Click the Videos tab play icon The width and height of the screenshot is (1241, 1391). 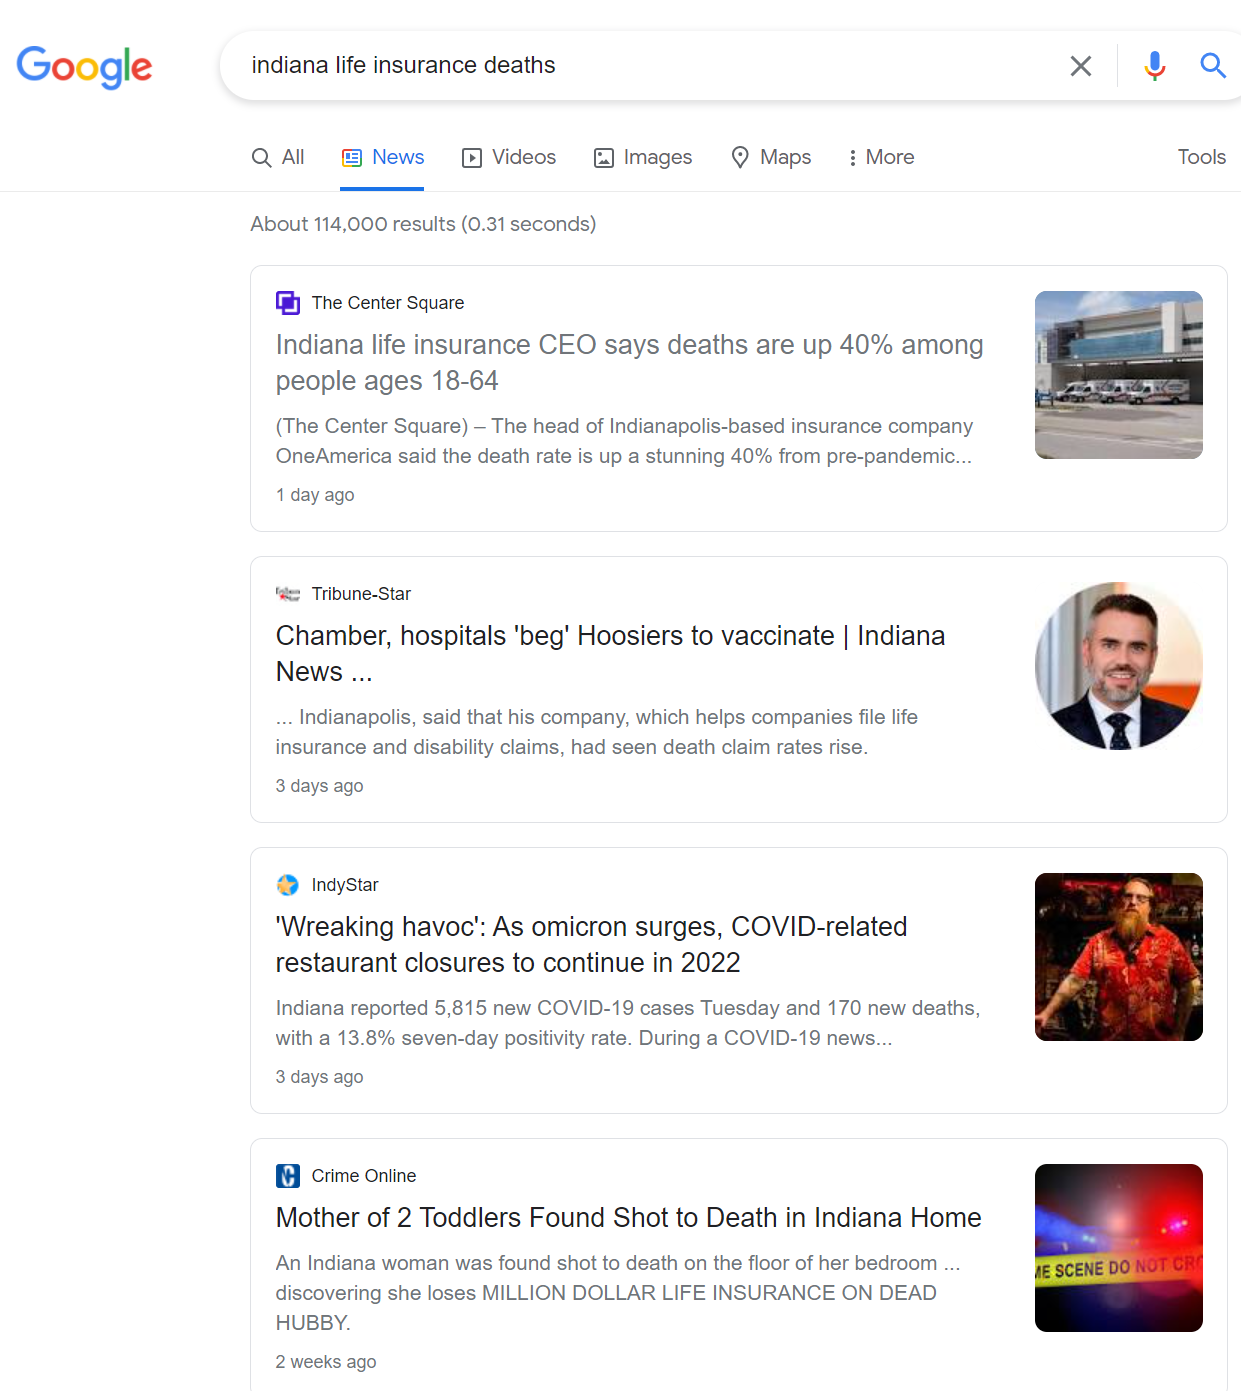coord(472,158)
